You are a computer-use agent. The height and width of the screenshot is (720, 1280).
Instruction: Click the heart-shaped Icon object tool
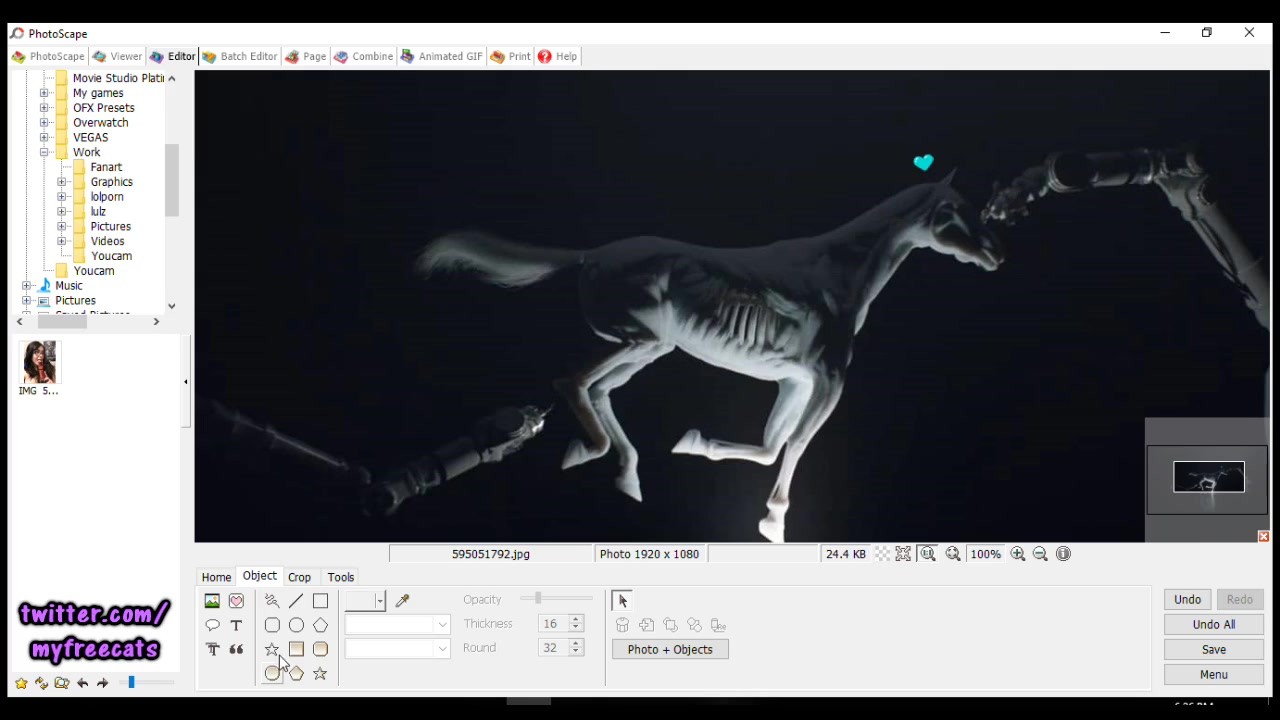pos(236,601)
